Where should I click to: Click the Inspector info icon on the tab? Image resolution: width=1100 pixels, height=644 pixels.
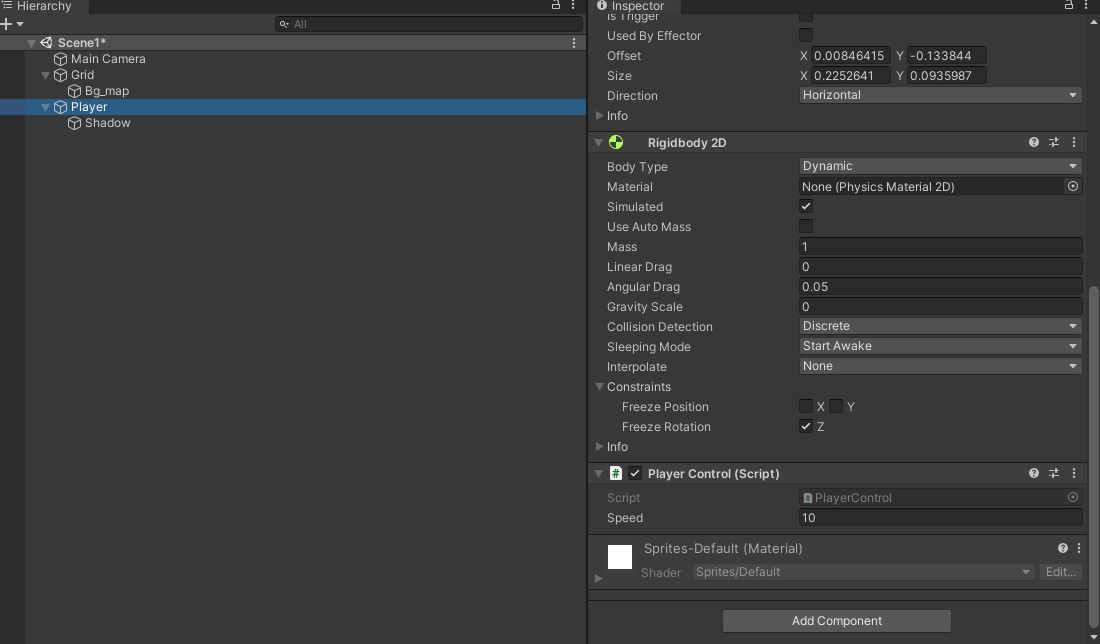tap(601, 6)
